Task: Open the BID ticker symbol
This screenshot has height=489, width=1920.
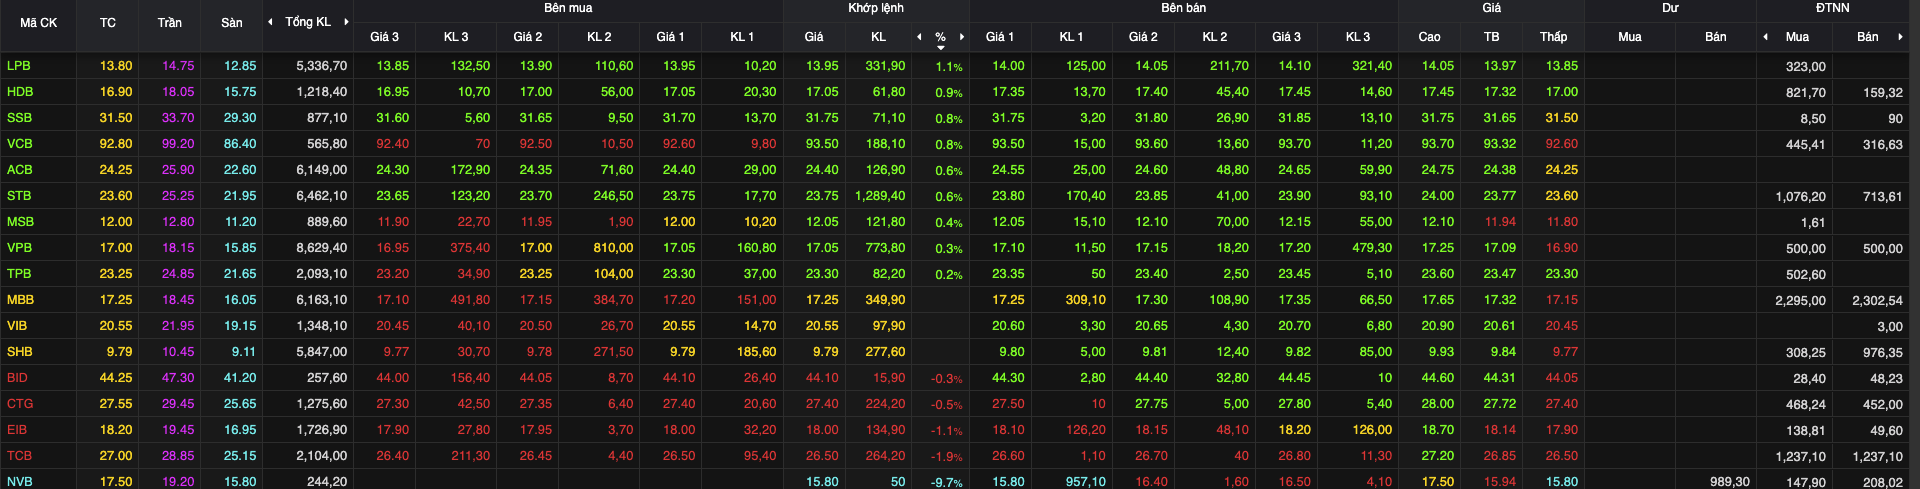Action: pos(17,377)
